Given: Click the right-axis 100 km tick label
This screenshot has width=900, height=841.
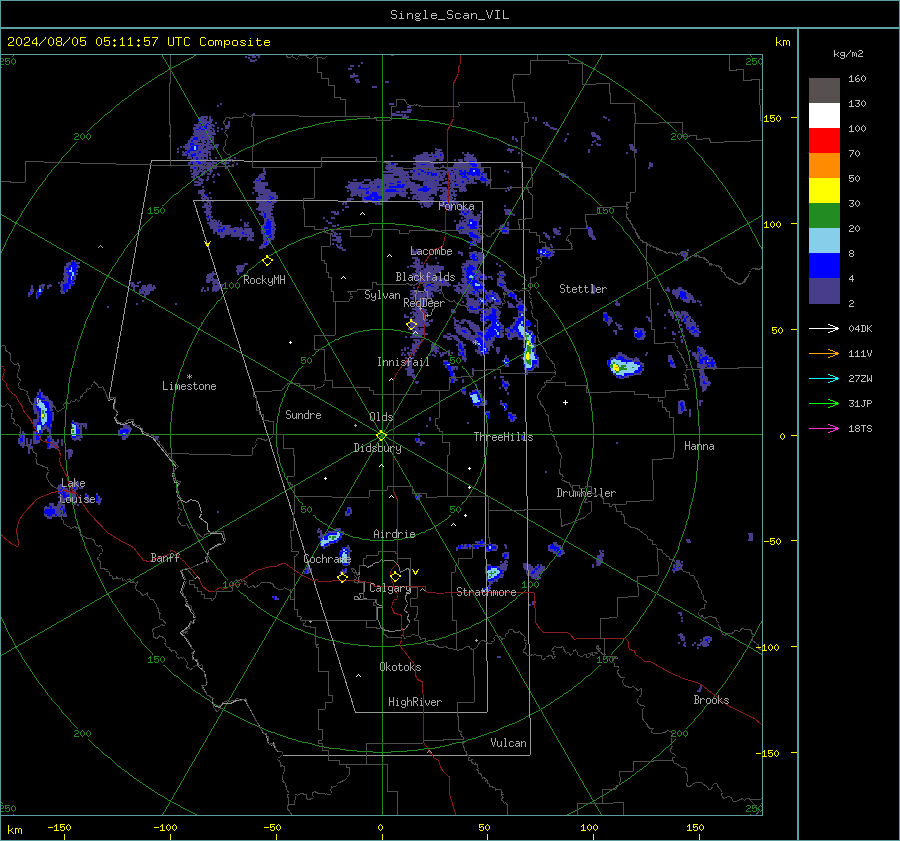Looking at the screenshot, I should 773,224.
